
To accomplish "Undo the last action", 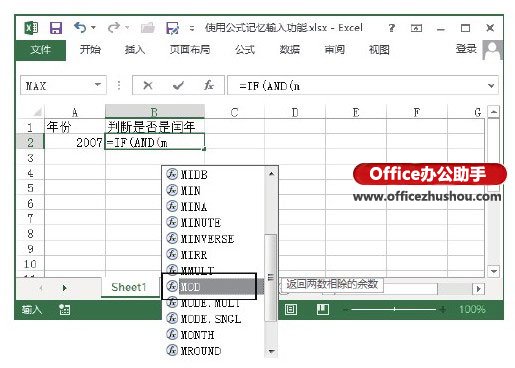I will (80, 27).
